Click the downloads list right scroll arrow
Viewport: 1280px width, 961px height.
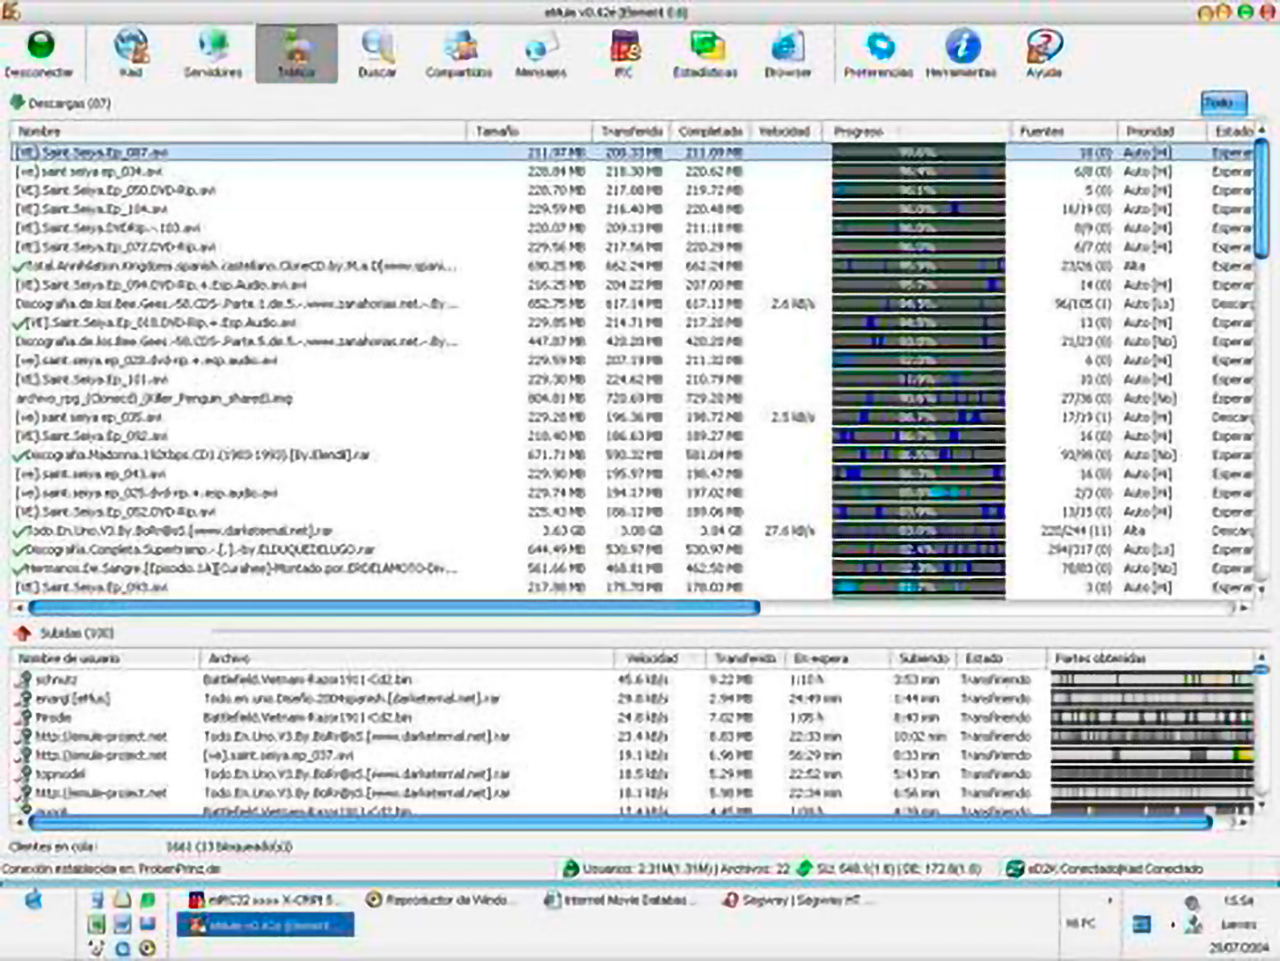pos(1243,607)
